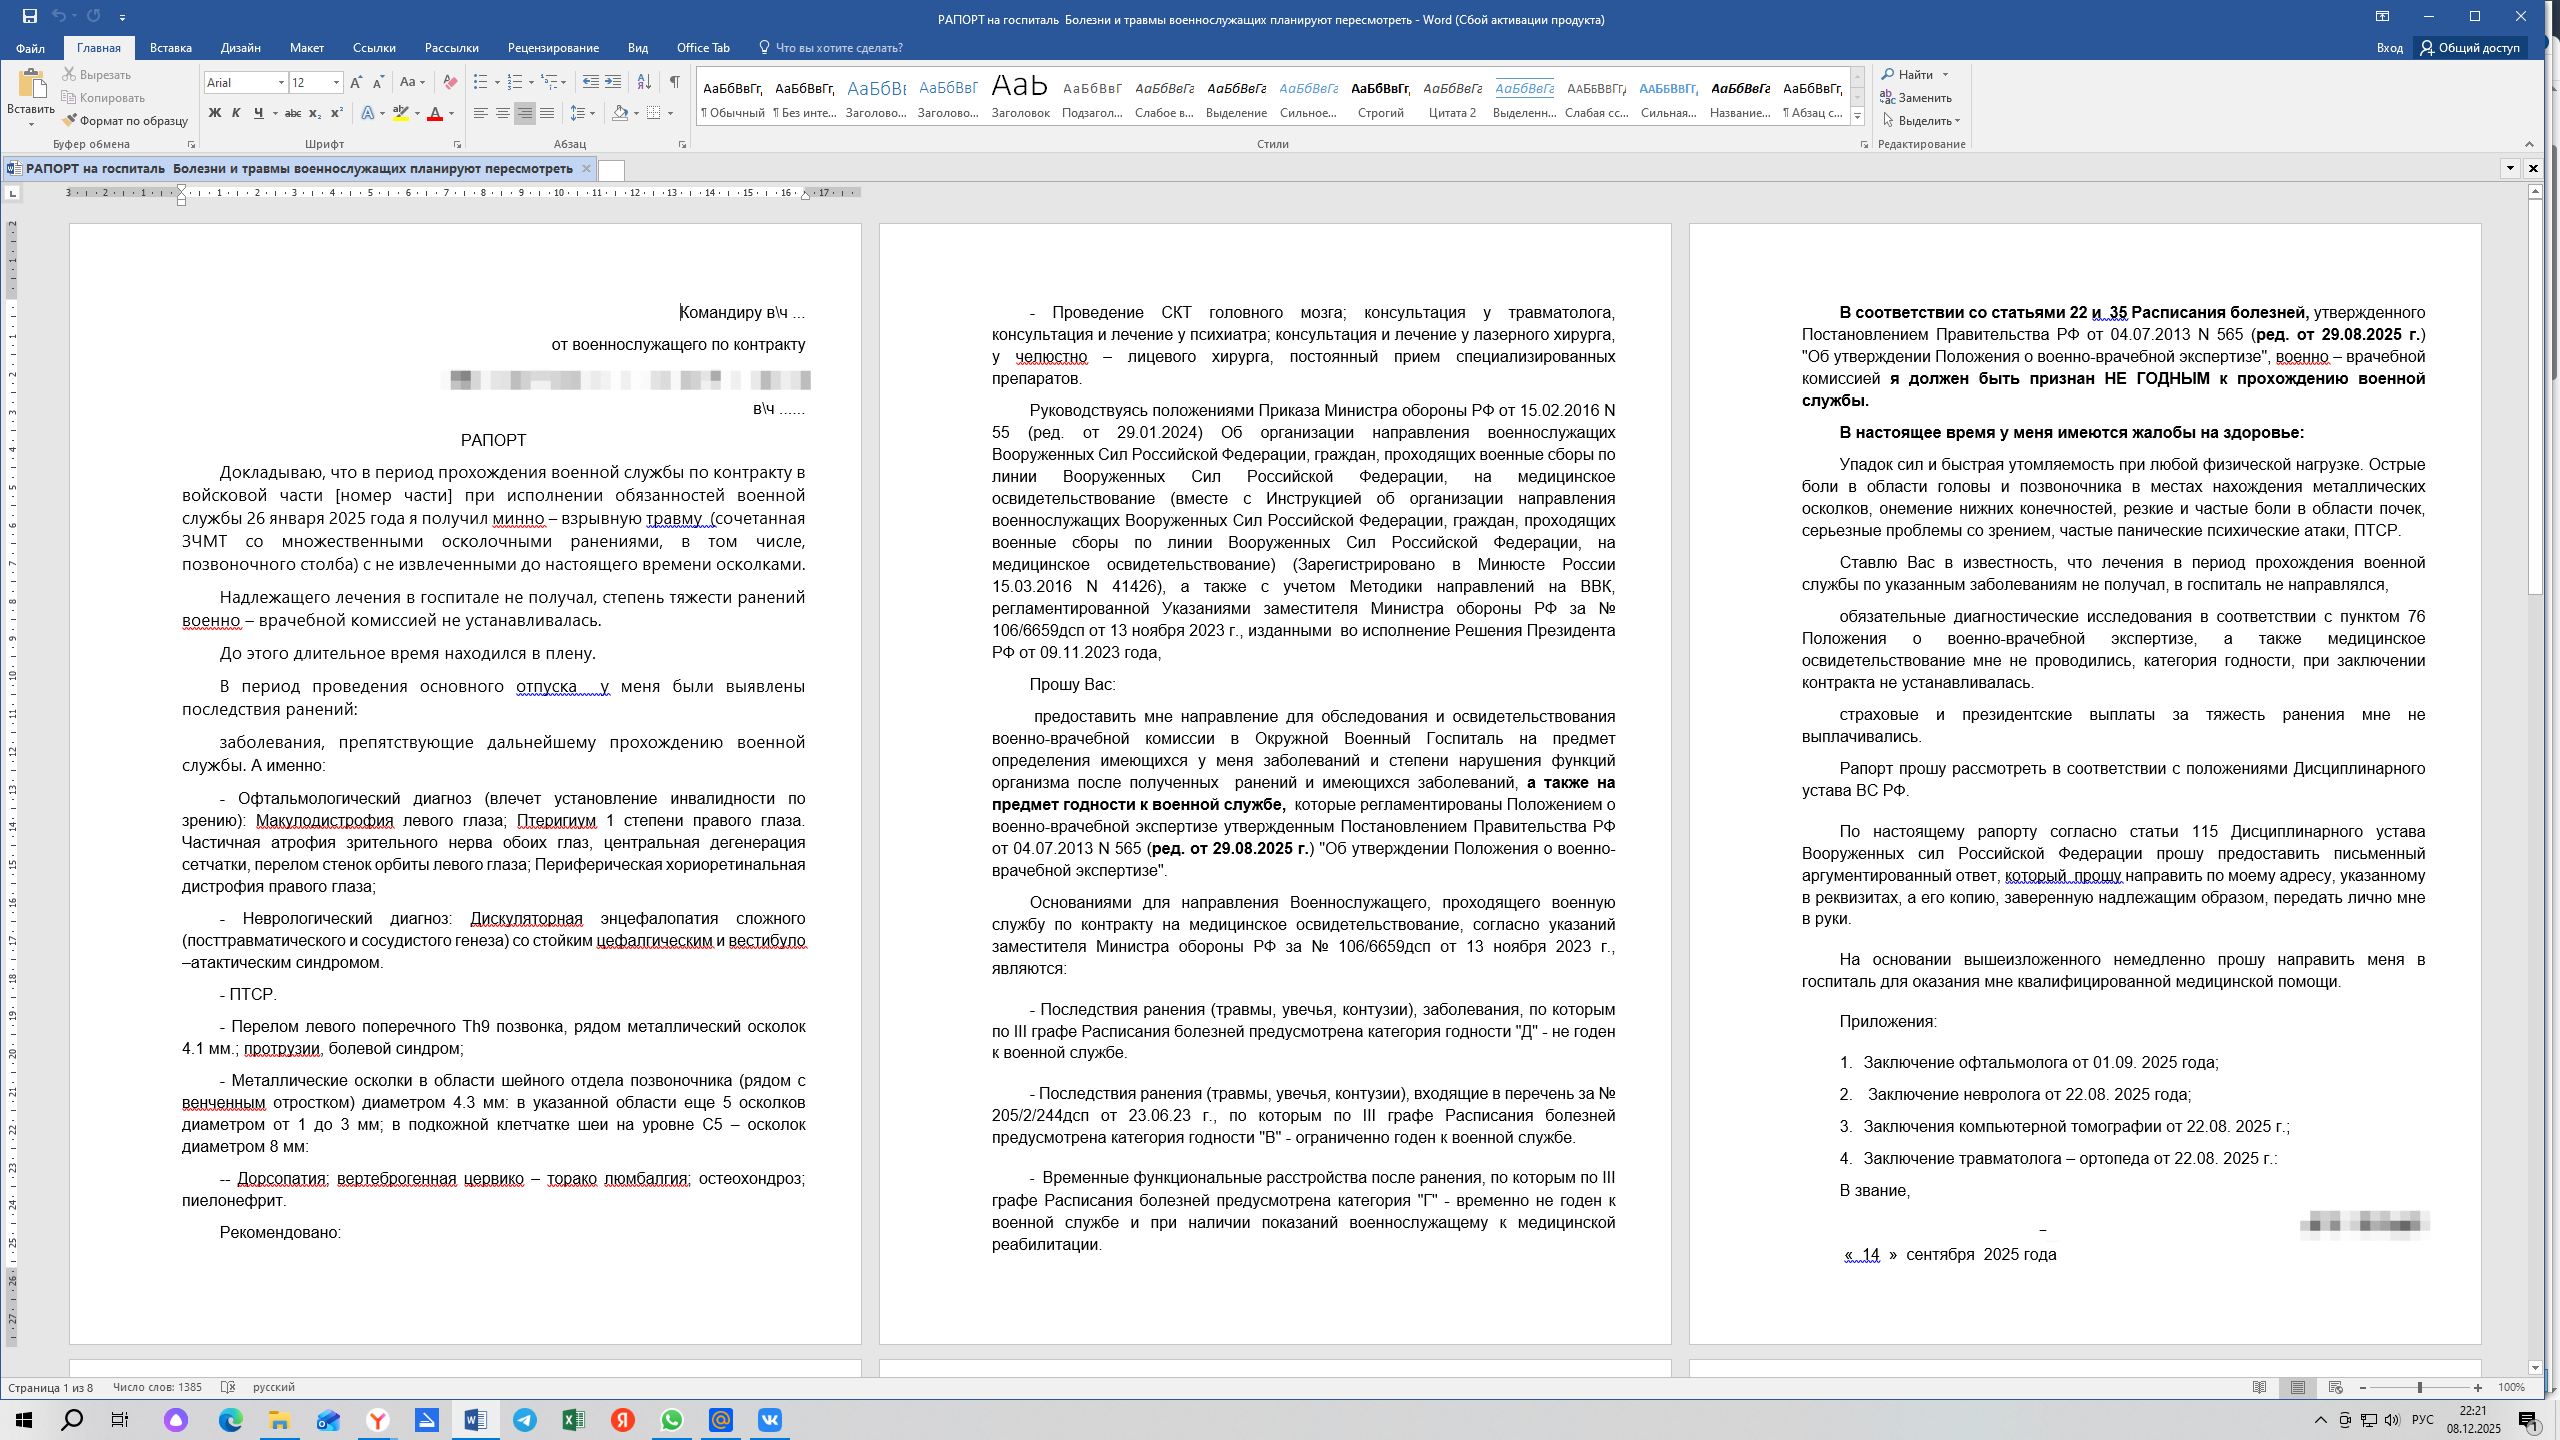The height and width of the screenshot is (1440, 2560).
Task: Apply the Цитата 2 style
Action: click(1452, 98)
